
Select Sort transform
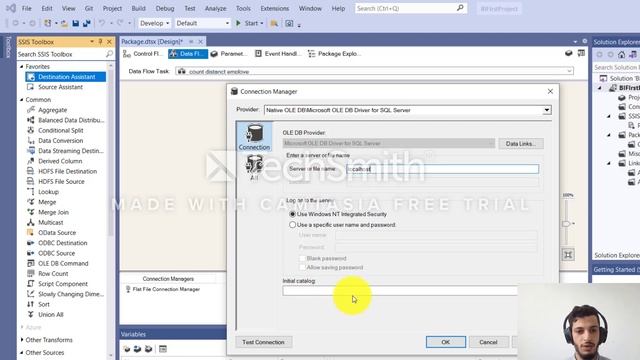coord(44,304)
